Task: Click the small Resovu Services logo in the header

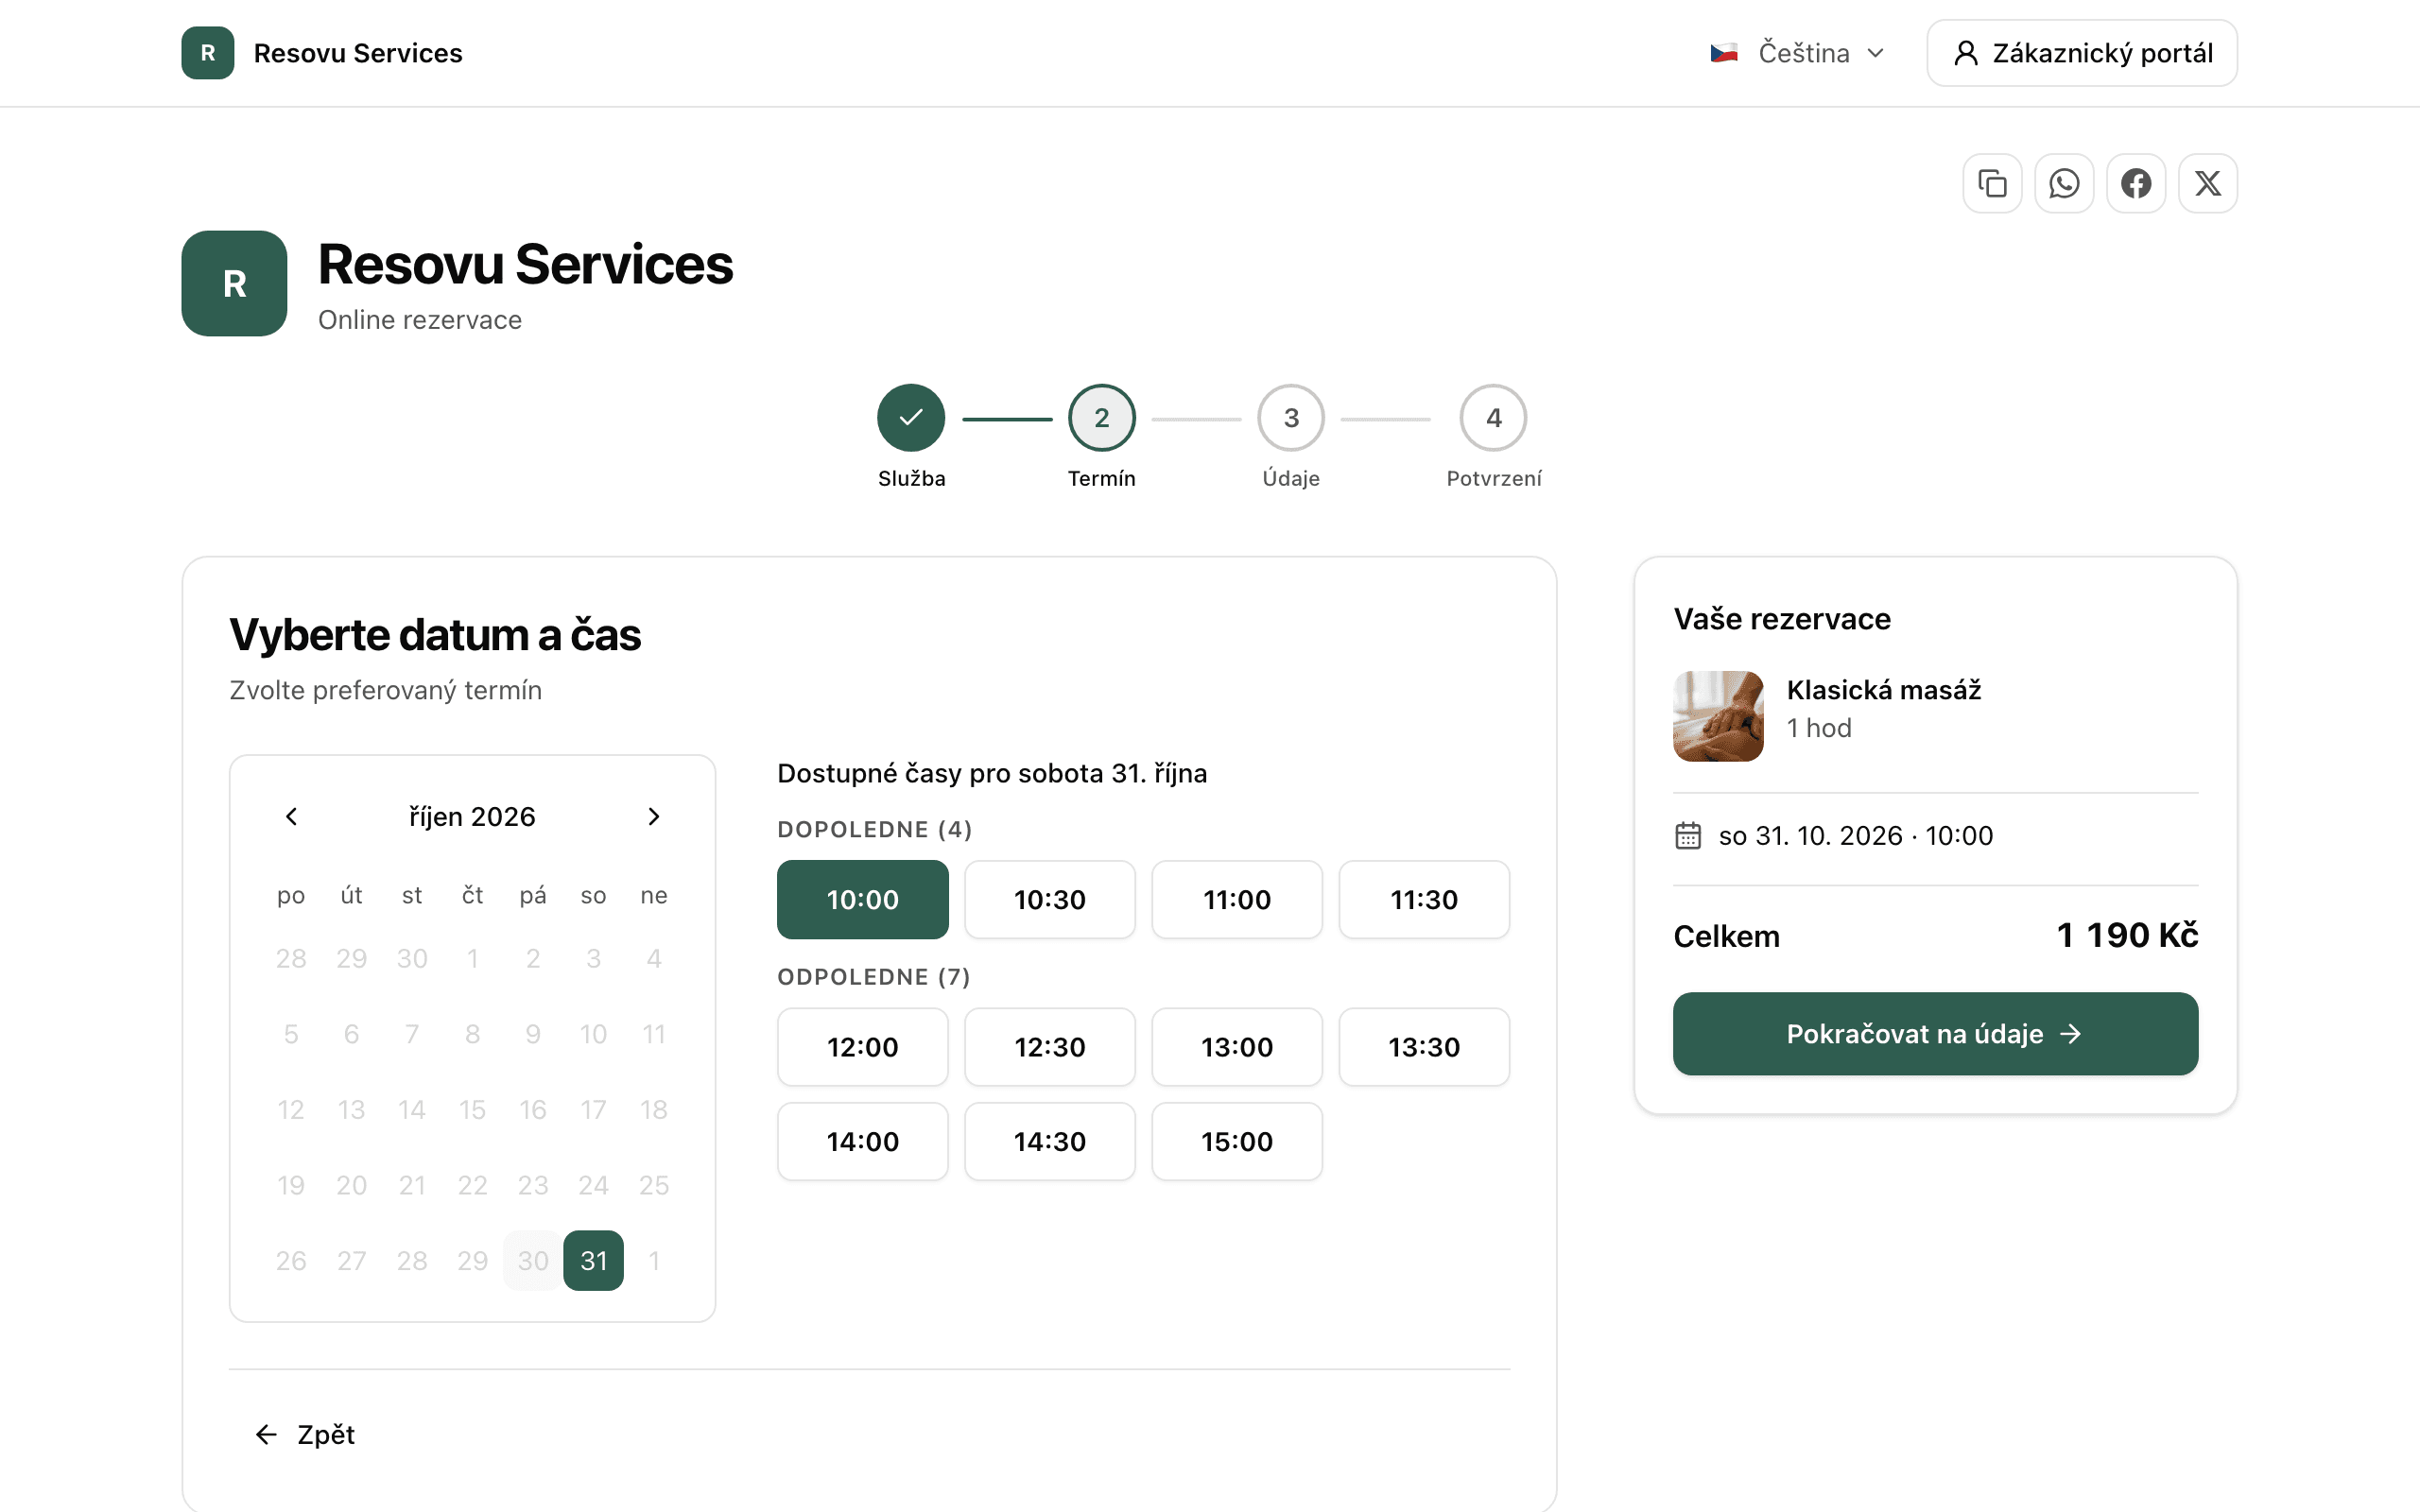Action: 208,53
